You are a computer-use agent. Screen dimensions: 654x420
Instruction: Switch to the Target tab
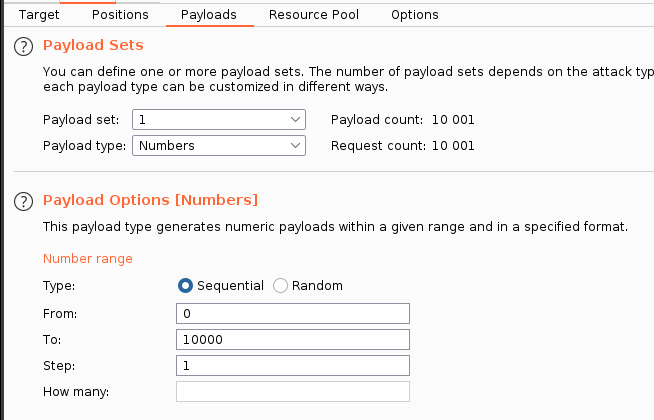click(39, 15)
